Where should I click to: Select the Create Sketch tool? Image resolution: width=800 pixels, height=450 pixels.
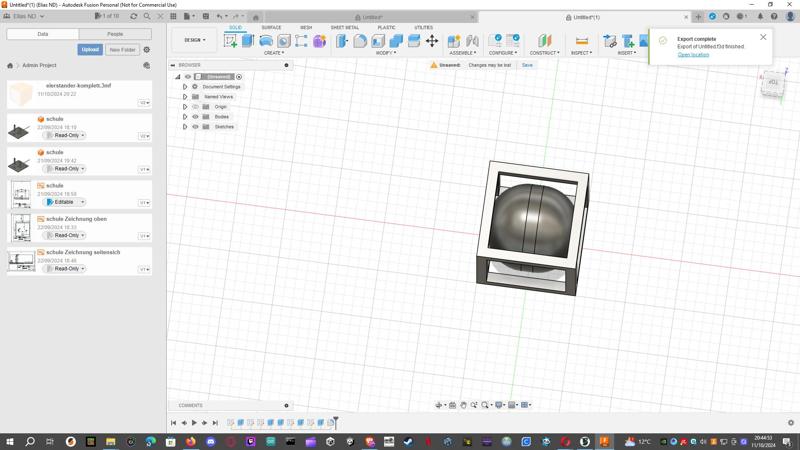click(x=231, y=41)
